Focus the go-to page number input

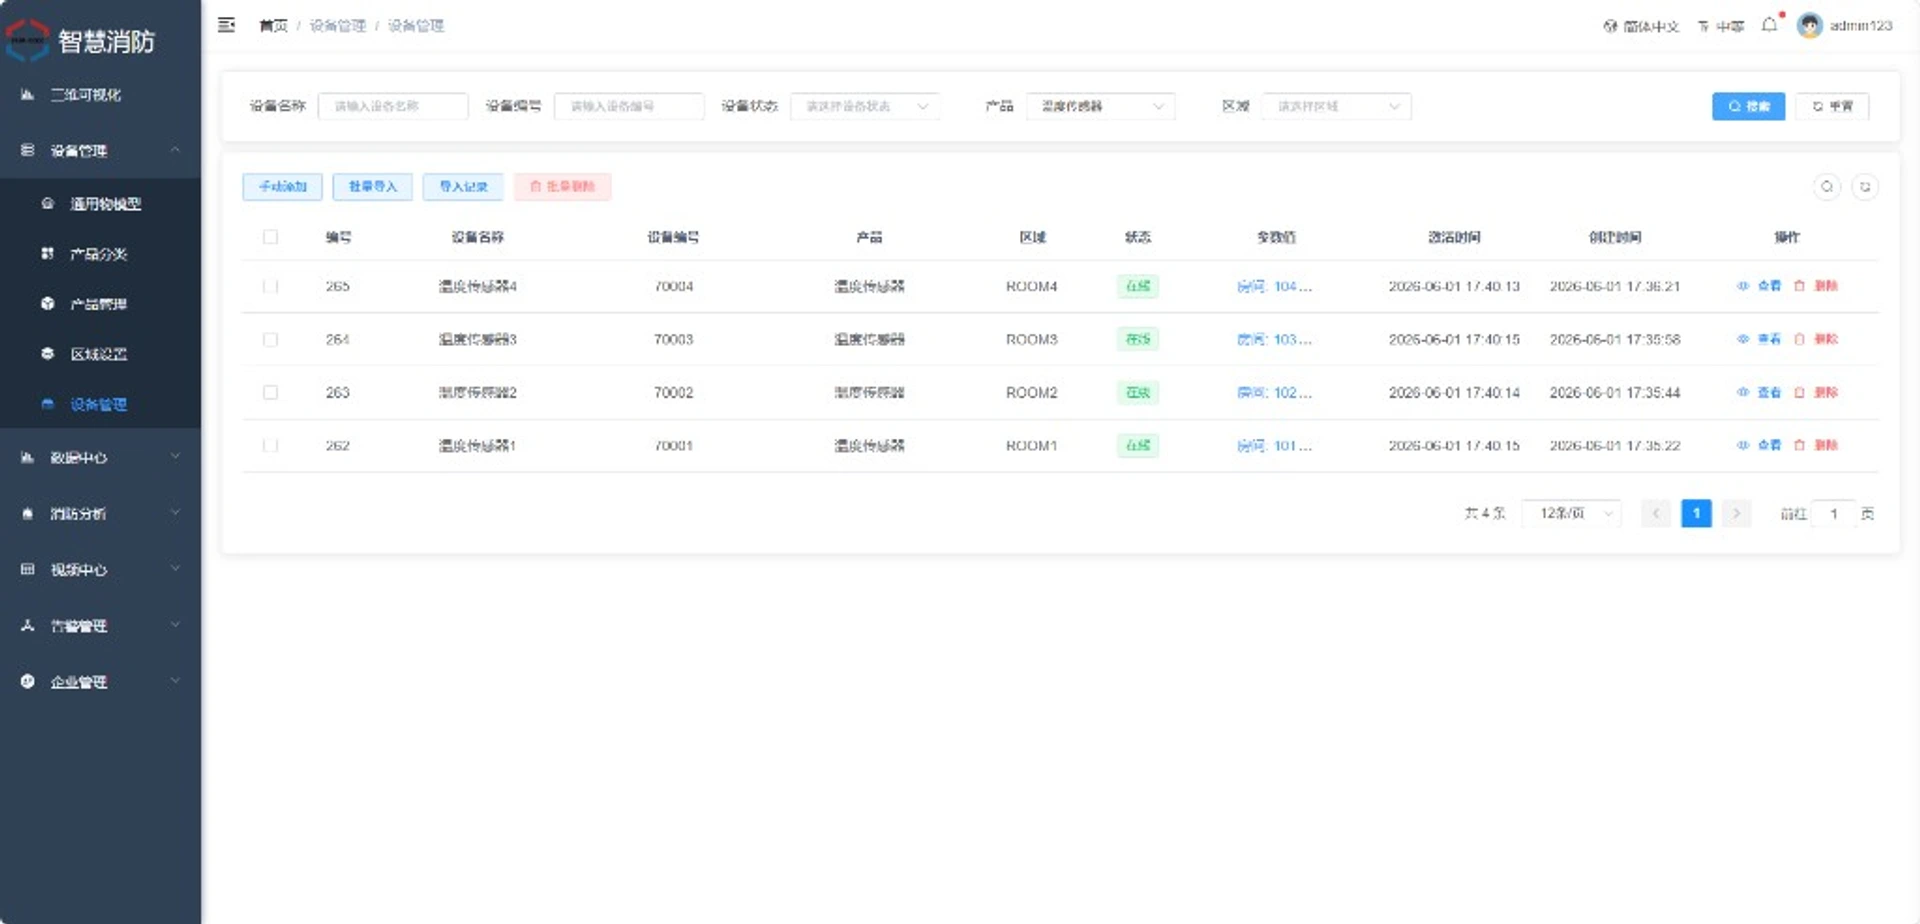(x=1834, y=513)
